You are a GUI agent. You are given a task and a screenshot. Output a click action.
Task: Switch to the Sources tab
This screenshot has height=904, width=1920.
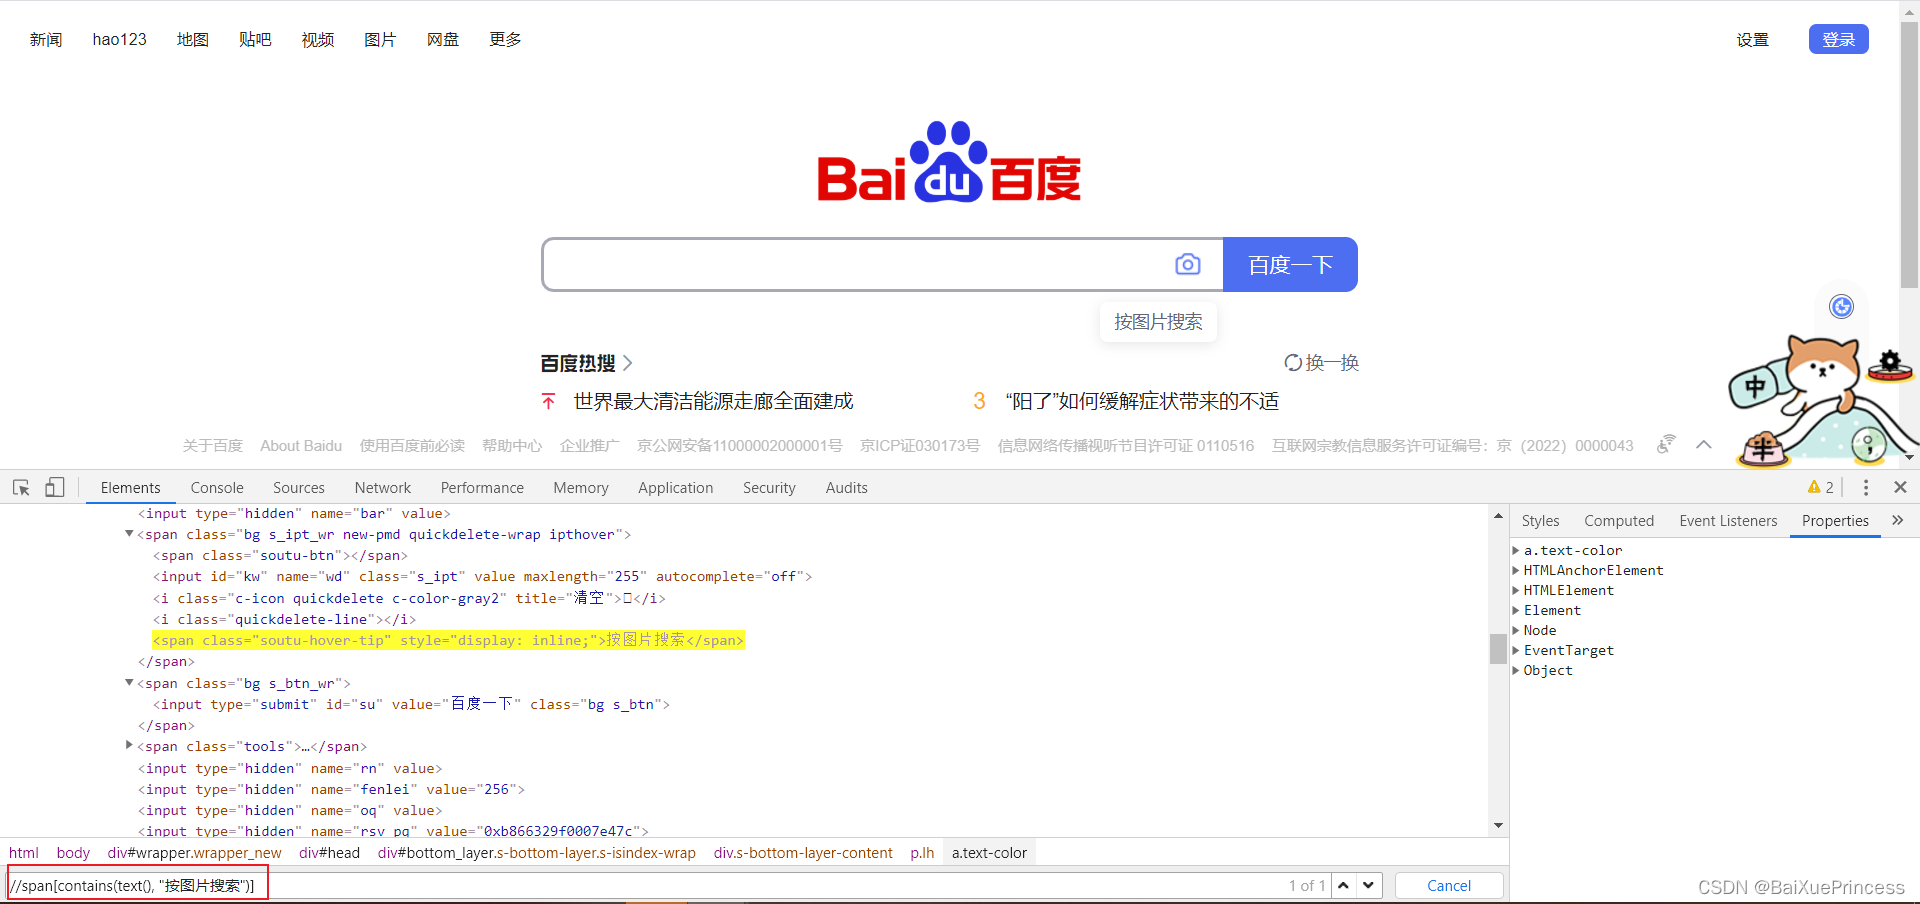[299, 487]
